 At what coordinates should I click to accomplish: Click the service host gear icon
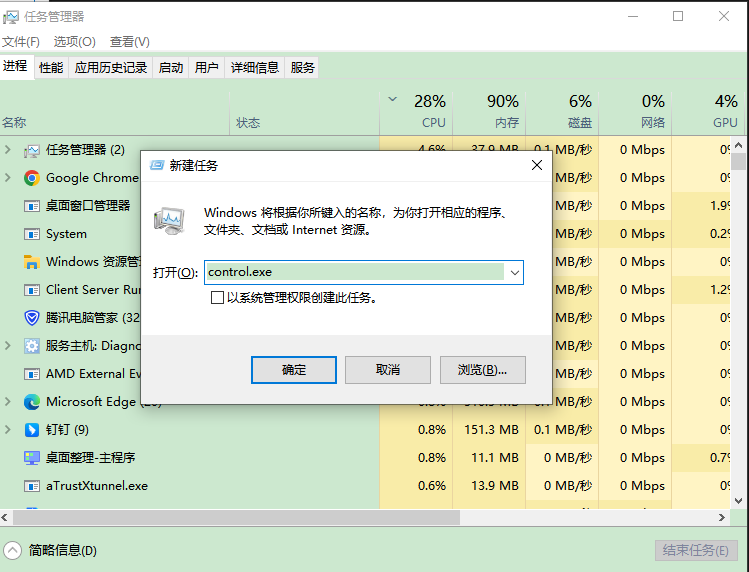click(32, 346)
